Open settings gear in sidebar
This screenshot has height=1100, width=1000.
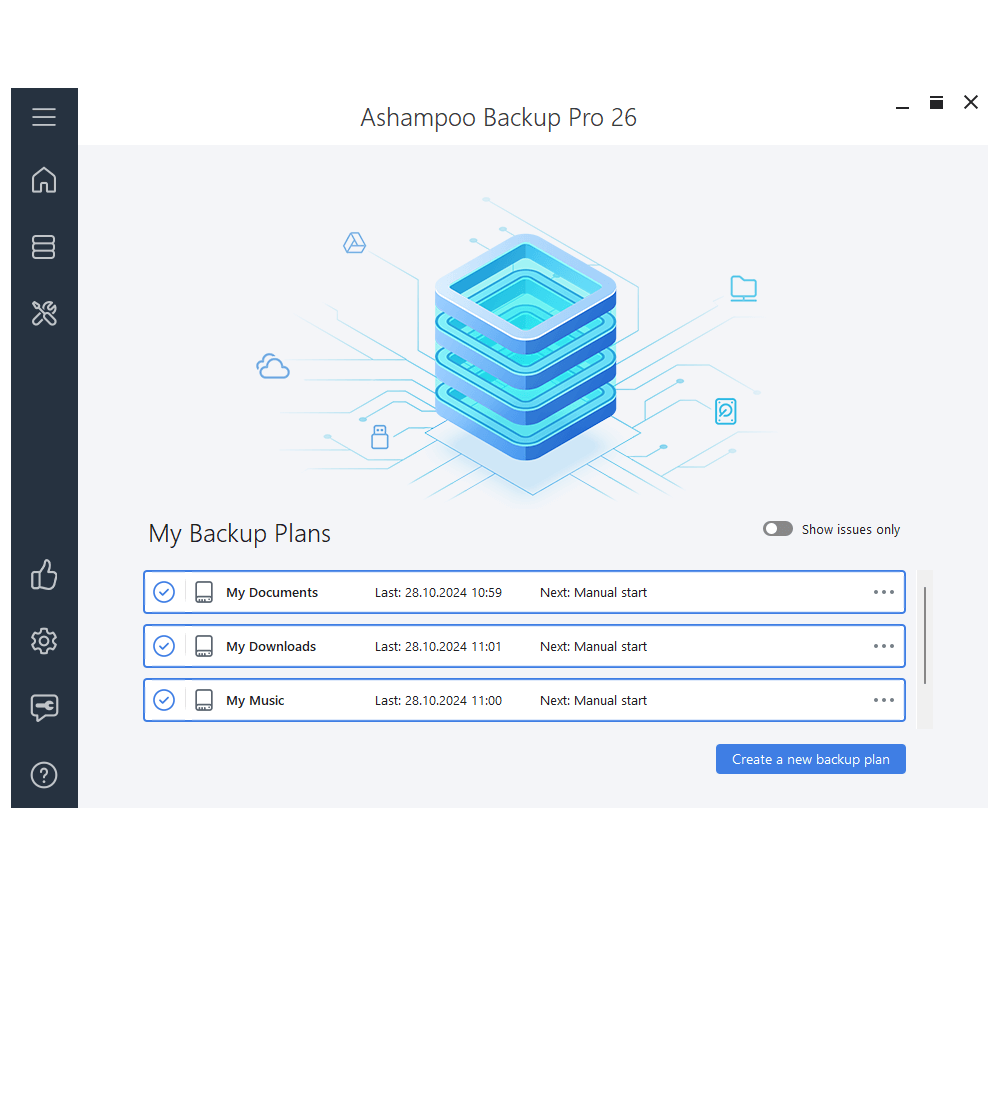tap(44, 641)
